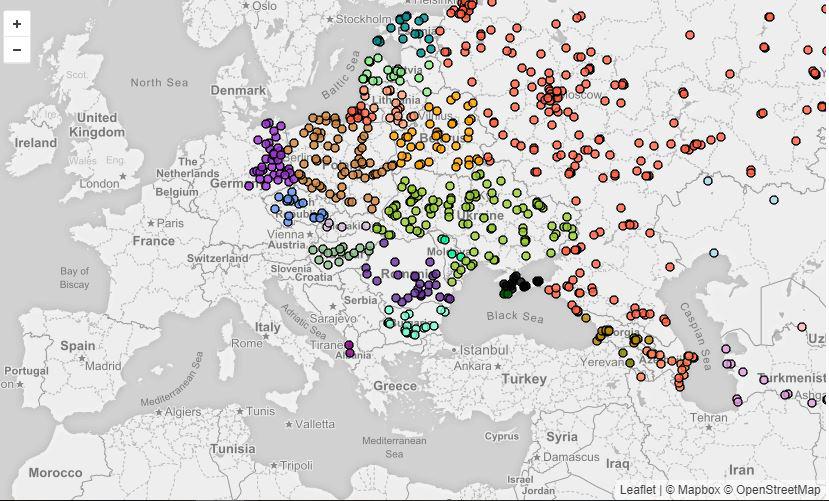Zoom in with the plus button
Screen dimensions: 829x501
coord(17,24)
